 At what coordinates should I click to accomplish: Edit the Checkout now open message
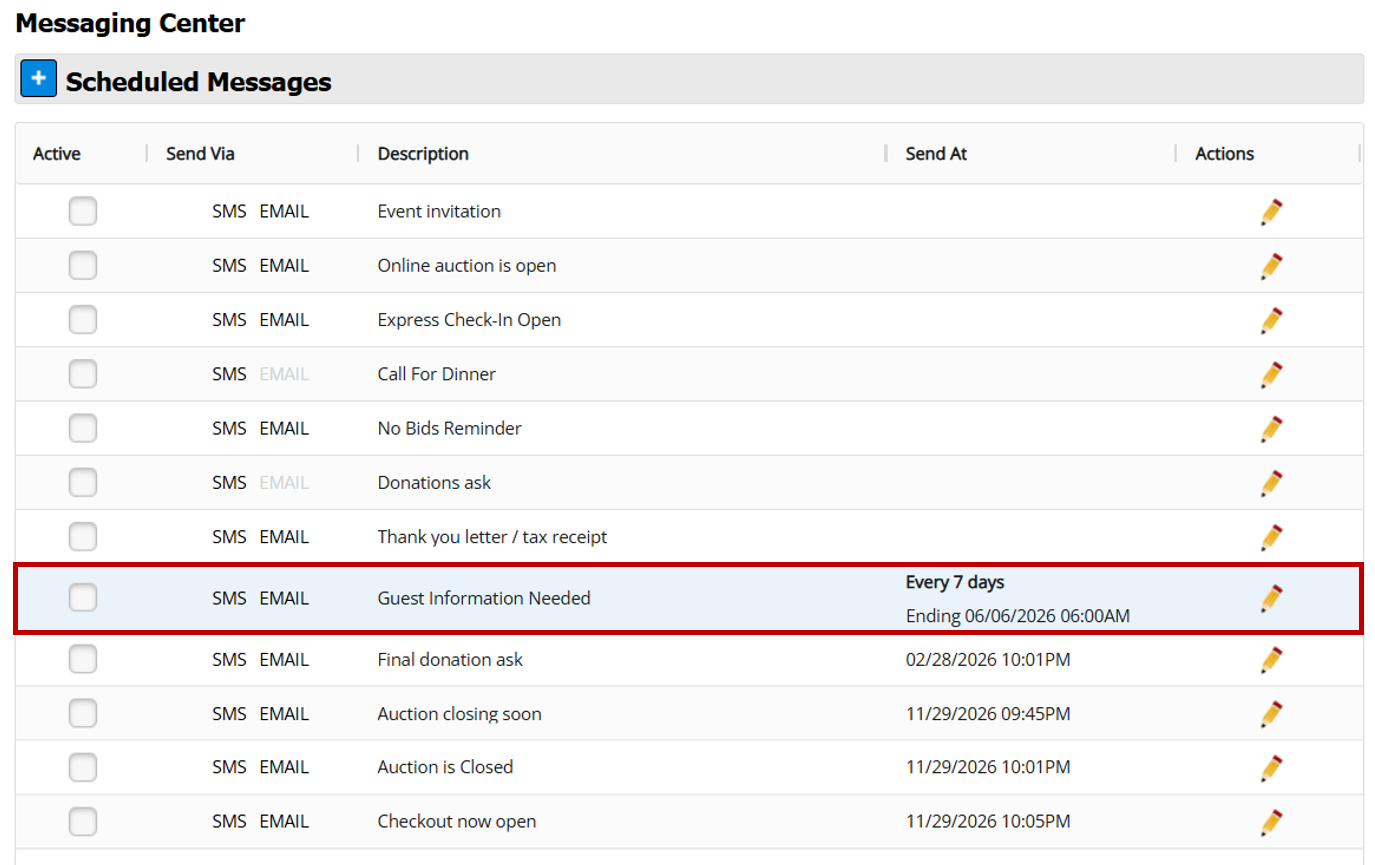[1271, 822]
